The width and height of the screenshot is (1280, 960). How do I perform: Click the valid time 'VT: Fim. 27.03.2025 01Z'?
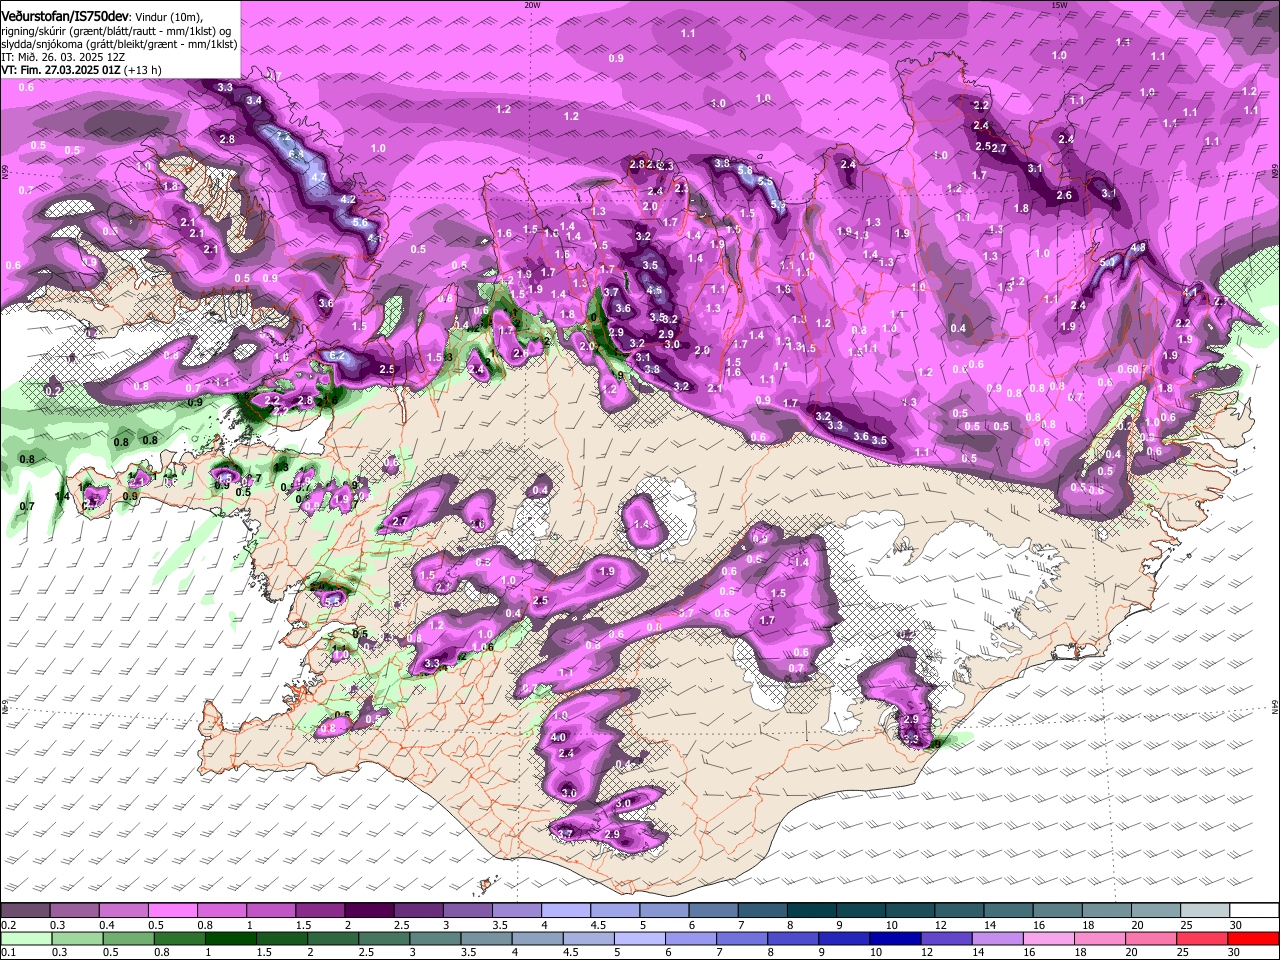click(62, 70)
